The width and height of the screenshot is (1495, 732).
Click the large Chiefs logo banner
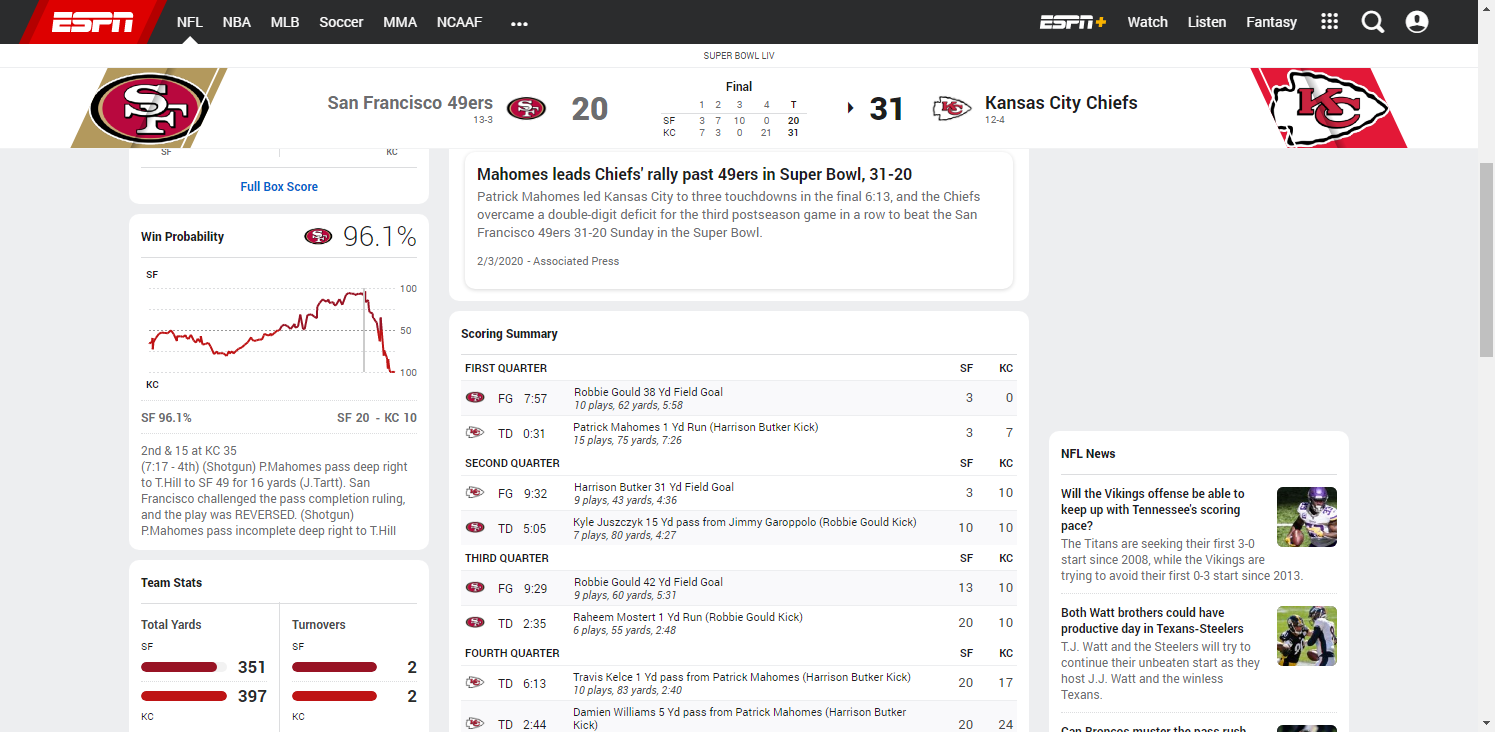click(1328, 108)
